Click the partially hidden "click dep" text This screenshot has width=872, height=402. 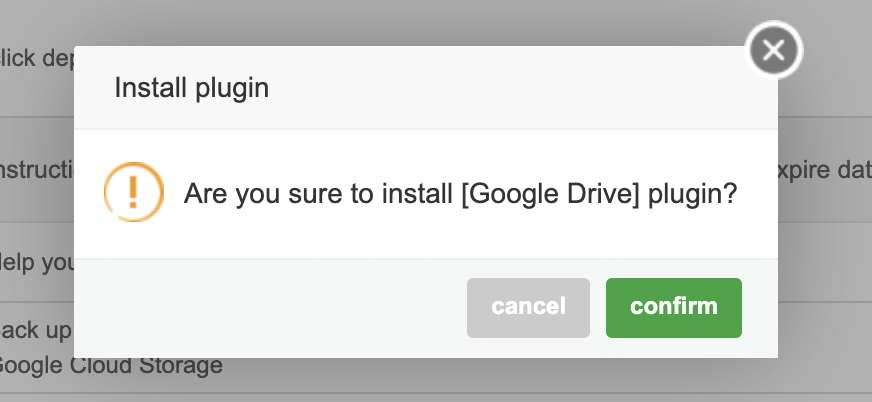37,58
